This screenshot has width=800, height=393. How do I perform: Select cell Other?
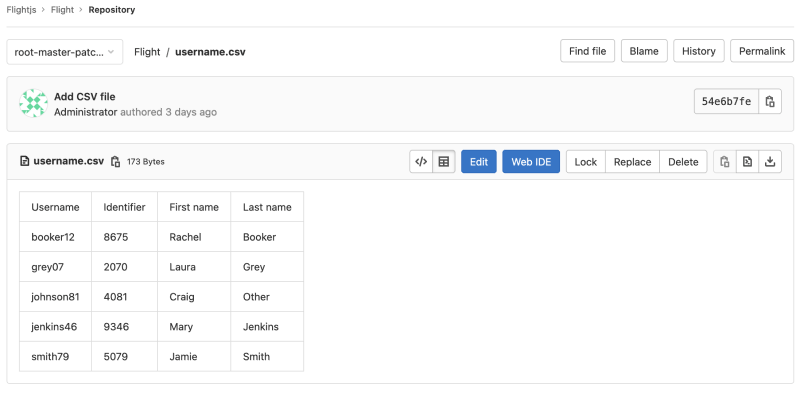point(267,297)
